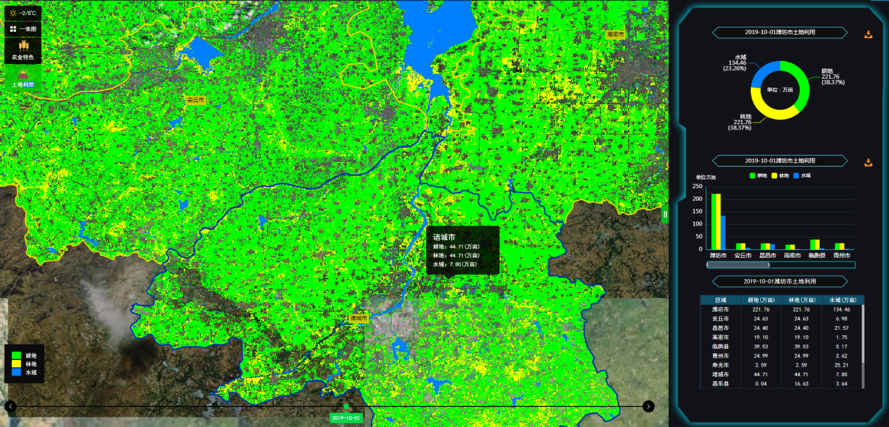
Task: Select the 寿光市 table row
Action: click(720, 365)
